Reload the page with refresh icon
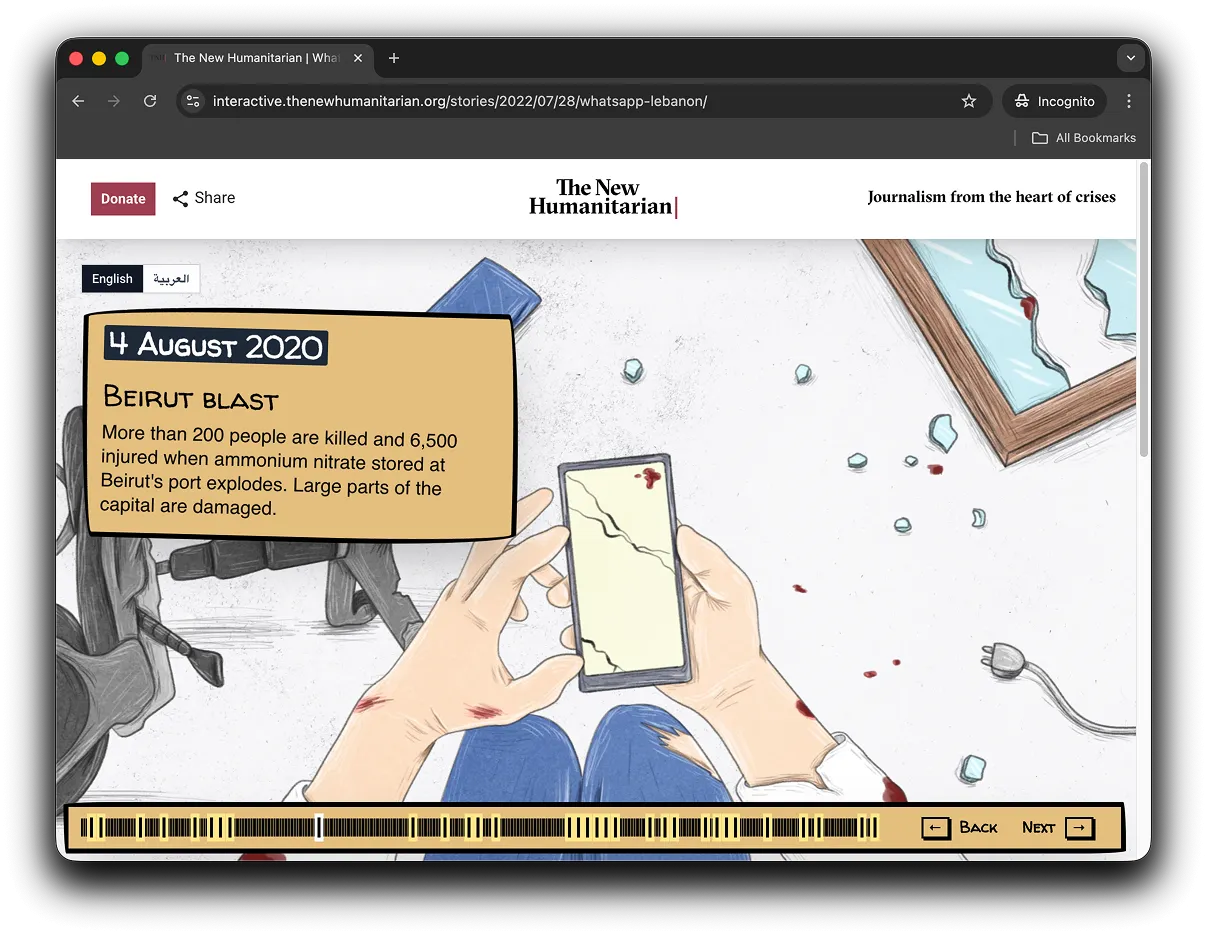This screenshot has height=935, width=1207. (x=150, y=101)
